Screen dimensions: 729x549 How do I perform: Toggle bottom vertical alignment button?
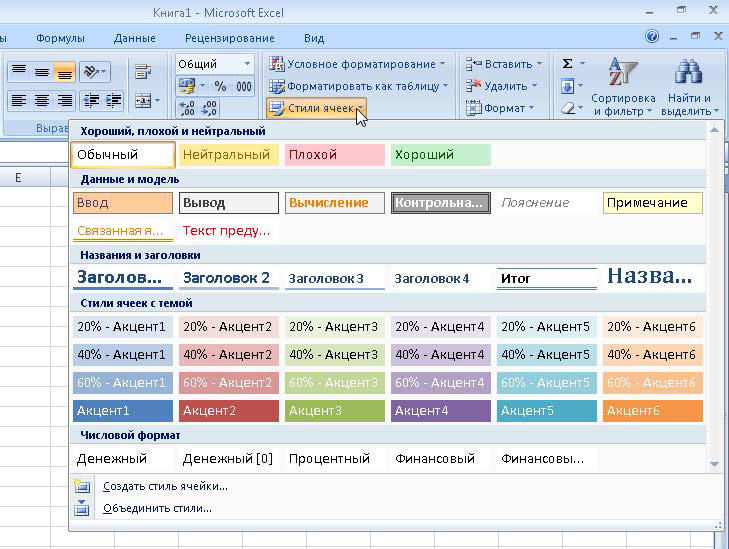point(65,72)
